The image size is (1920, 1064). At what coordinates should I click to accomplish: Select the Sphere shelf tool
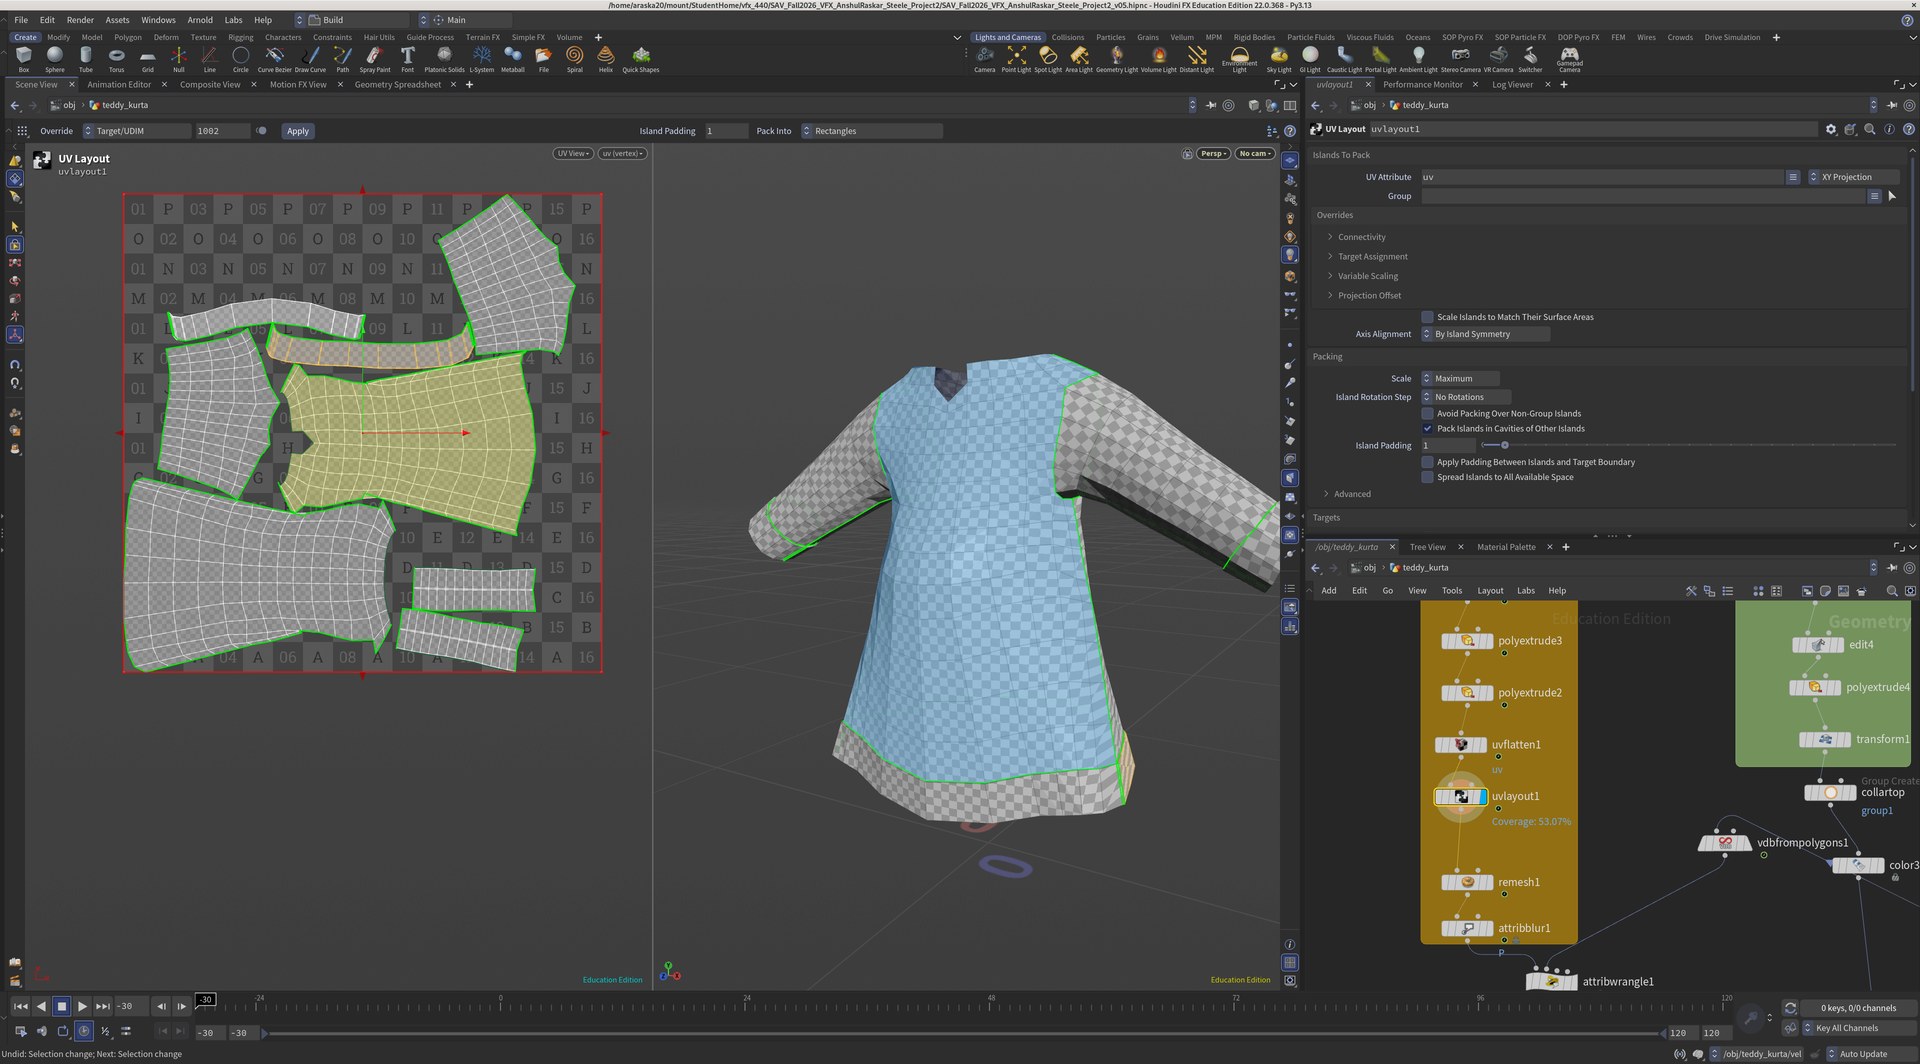pos(55,59)
